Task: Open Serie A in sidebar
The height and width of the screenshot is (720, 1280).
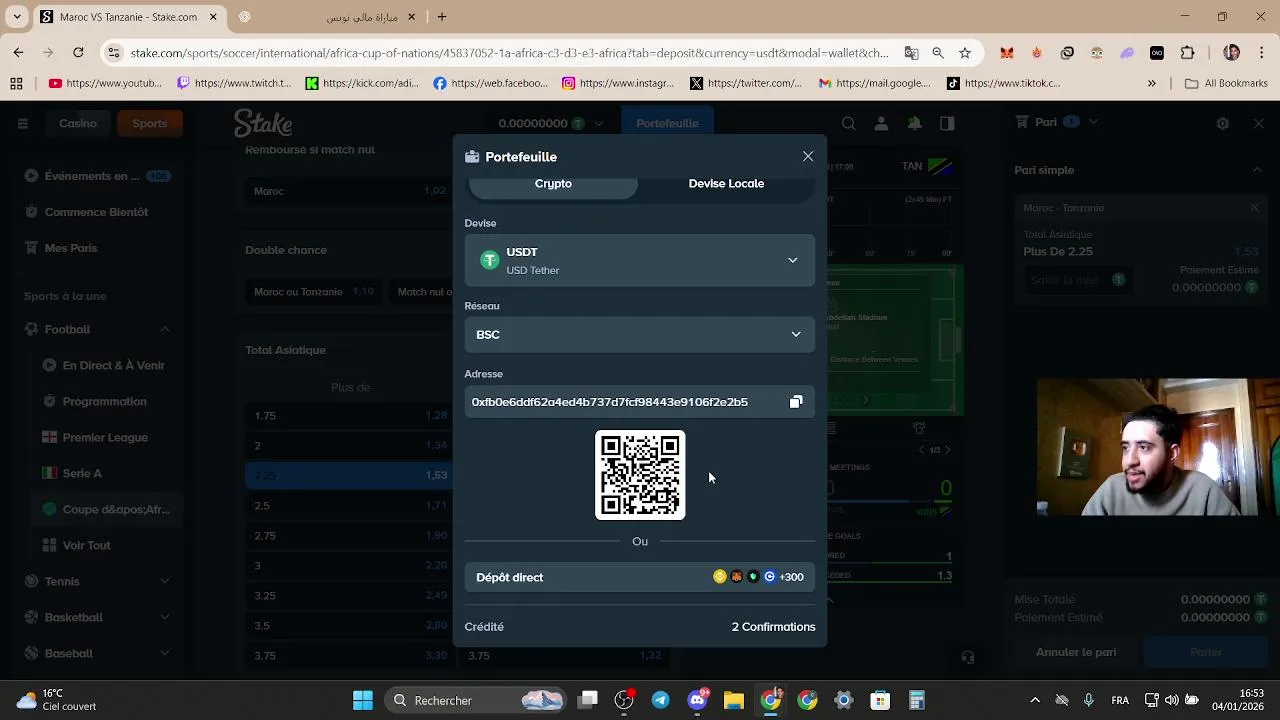Action: (x=104, y=473)
